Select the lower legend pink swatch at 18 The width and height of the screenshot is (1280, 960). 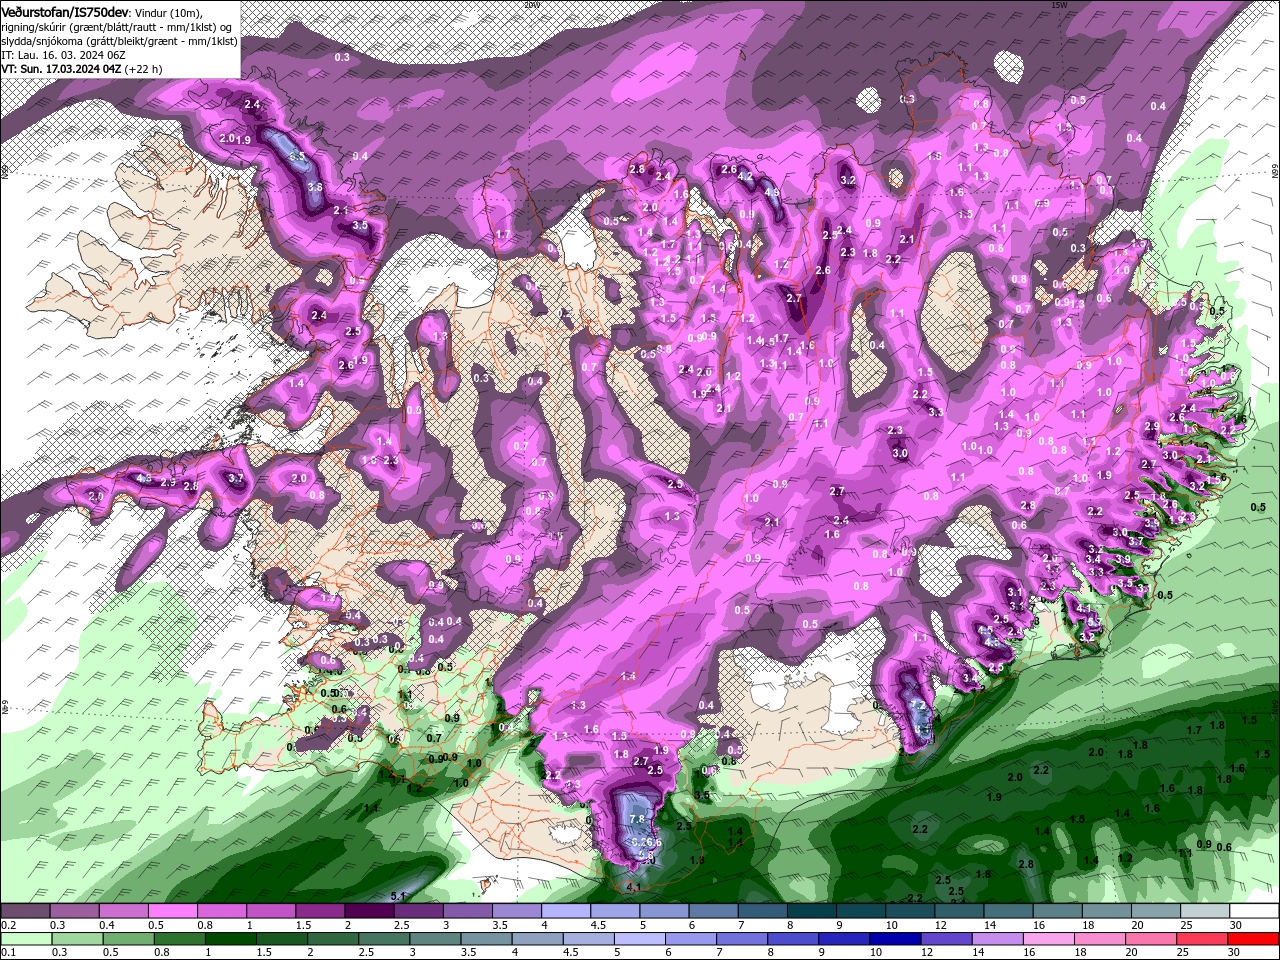[1099, 939]
